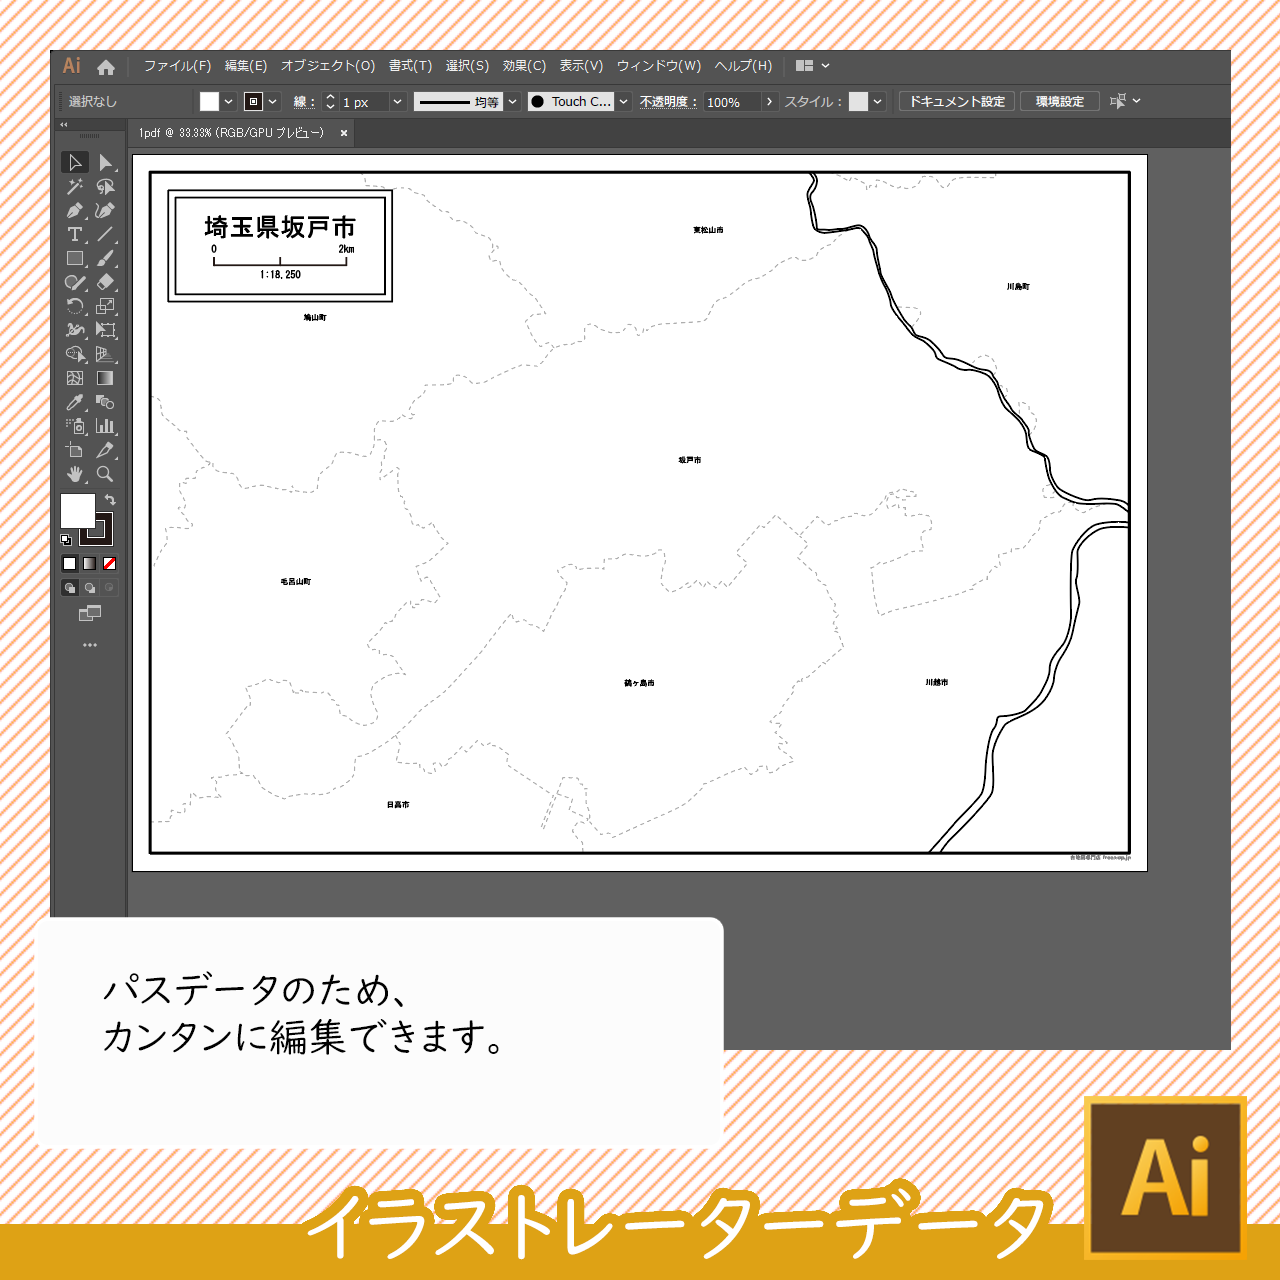Open the 編集(E) menu
This screenshot has height=1280, width=1280.
246,66
